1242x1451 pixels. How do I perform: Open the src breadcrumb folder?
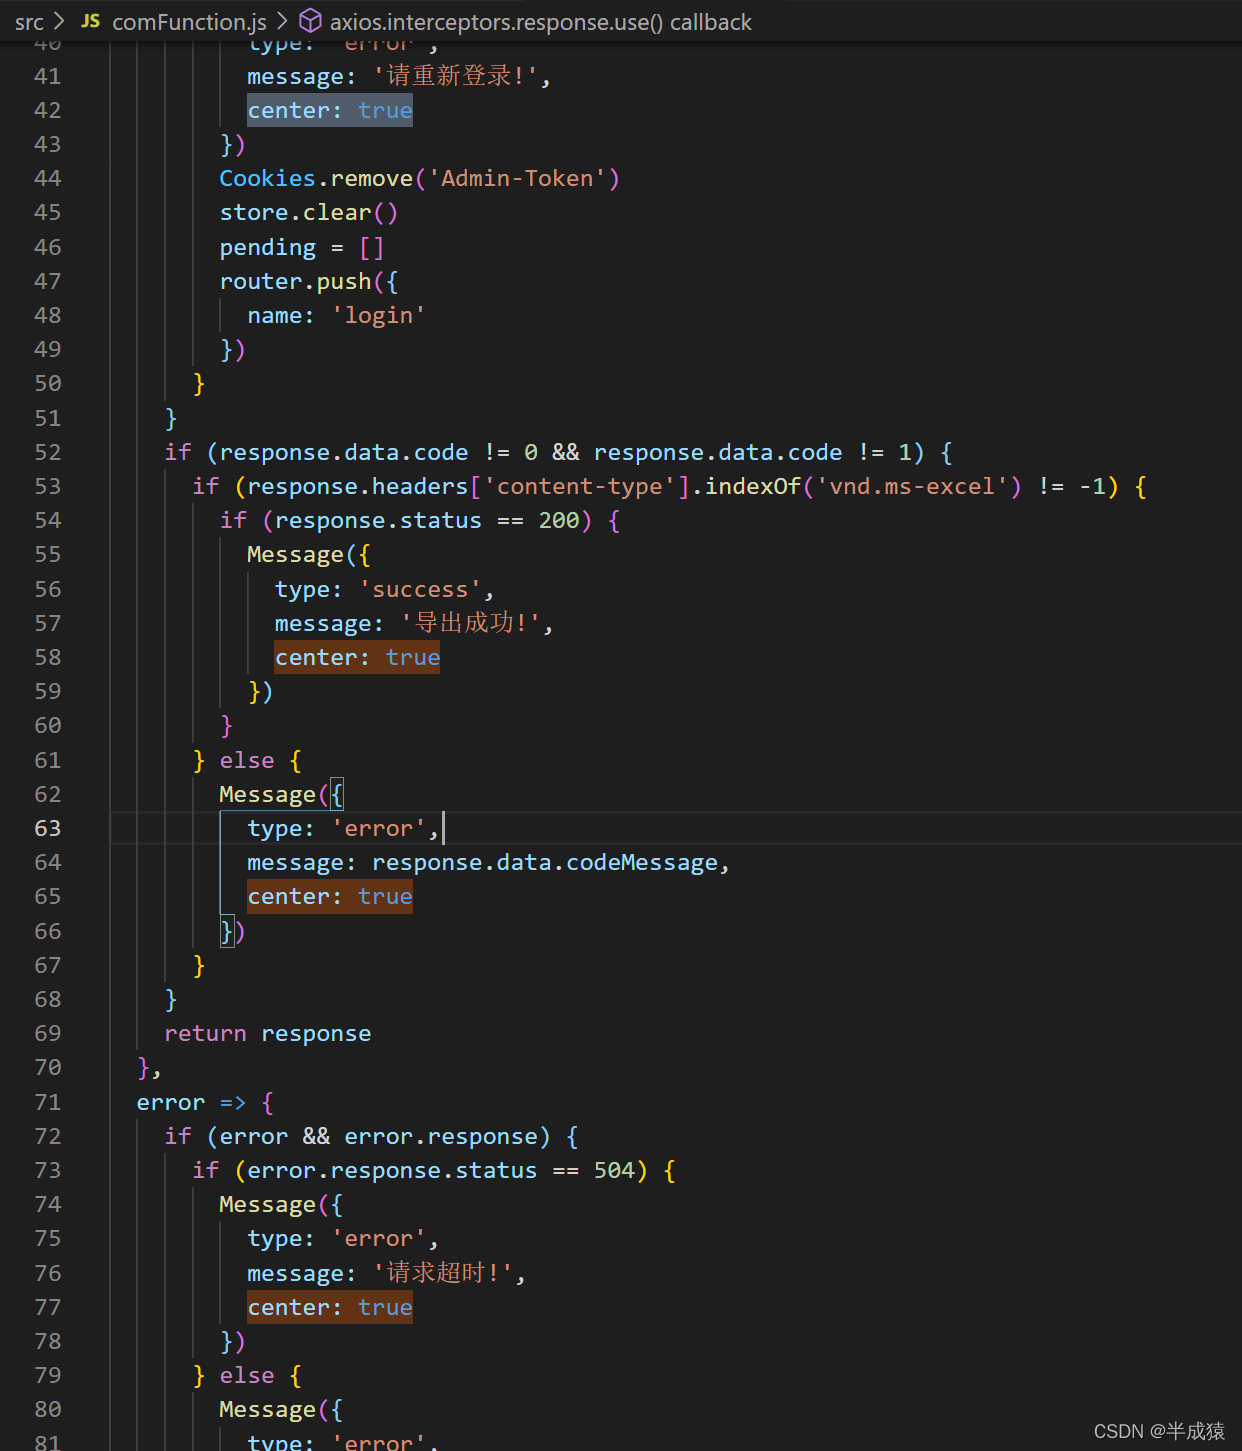(29, 21)
